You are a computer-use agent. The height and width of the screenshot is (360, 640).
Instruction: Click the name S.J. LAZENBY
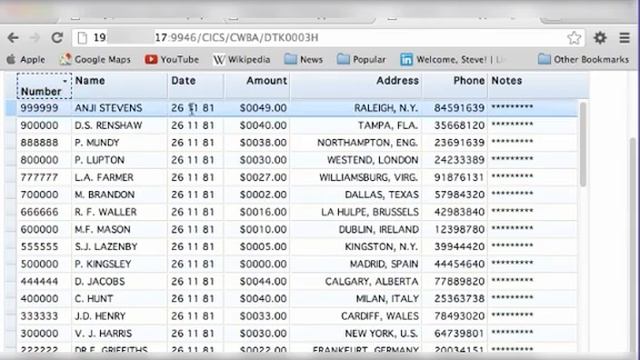[106, 247]
